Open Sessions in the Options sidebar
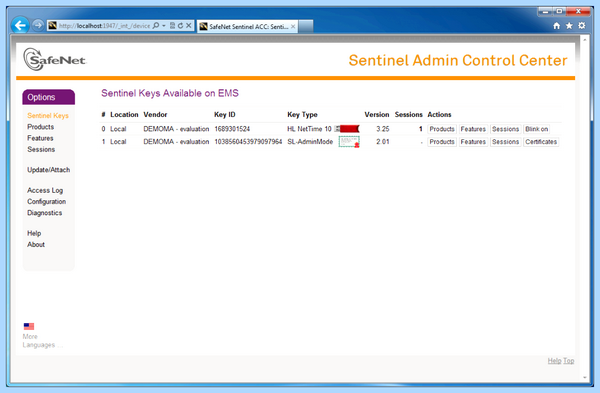 41,149
